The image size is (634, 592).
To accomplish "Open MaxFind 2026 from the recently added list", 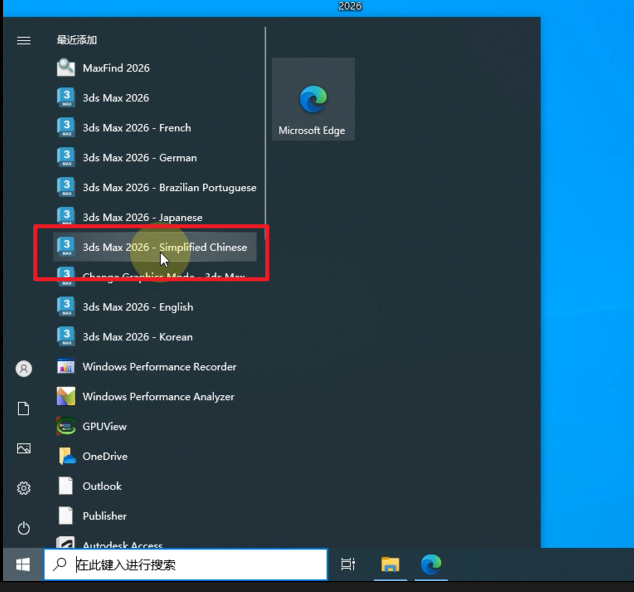I will (156, 68).
